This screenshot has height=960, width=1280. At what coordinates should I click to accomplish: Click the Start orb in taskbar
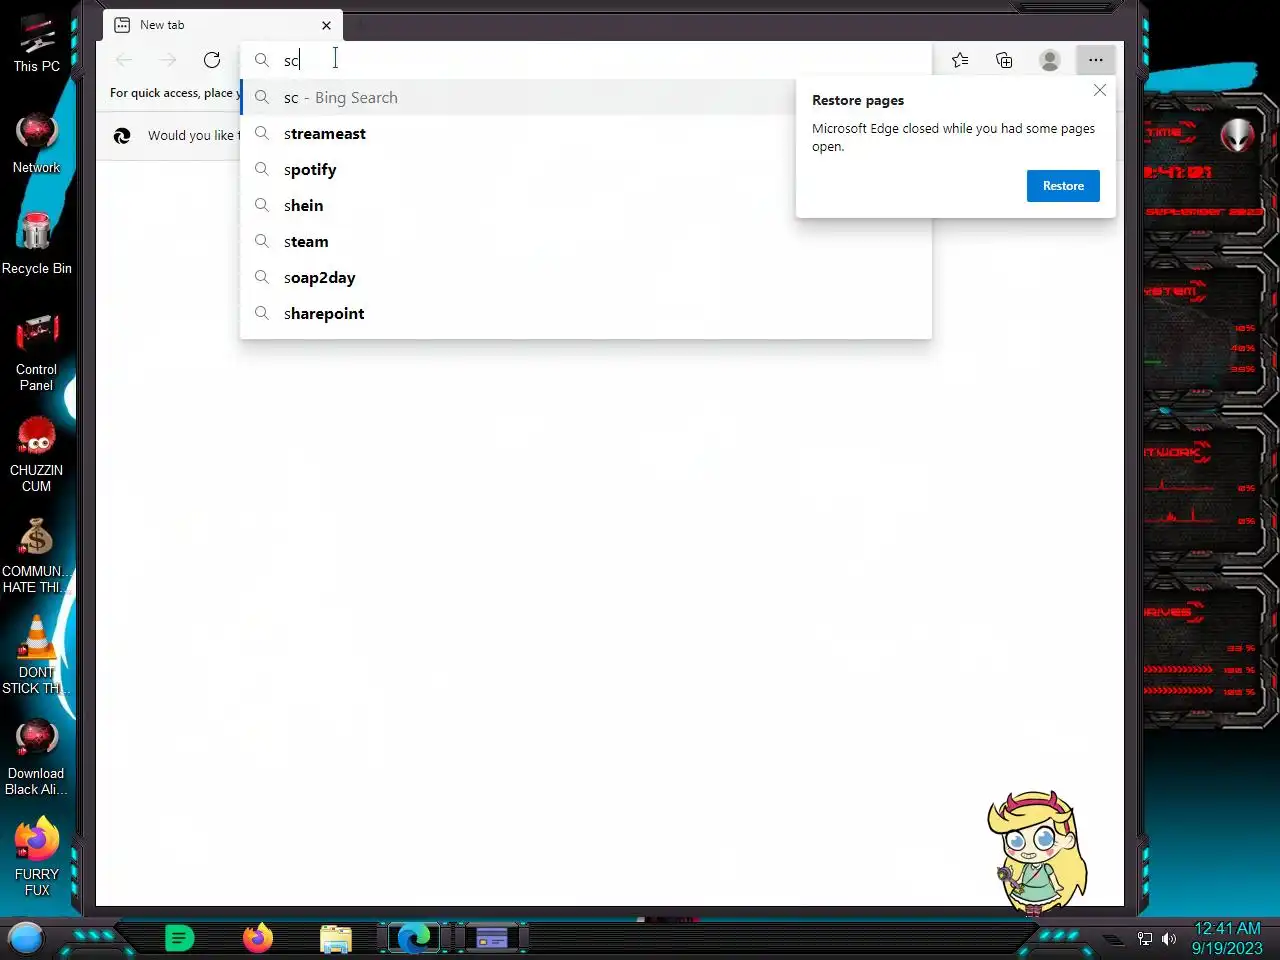[x=26, y=938]
